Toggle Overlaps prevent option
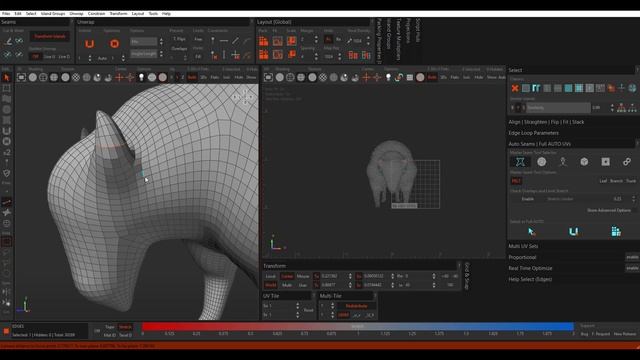The image size is (640, 360). (179, 49)
